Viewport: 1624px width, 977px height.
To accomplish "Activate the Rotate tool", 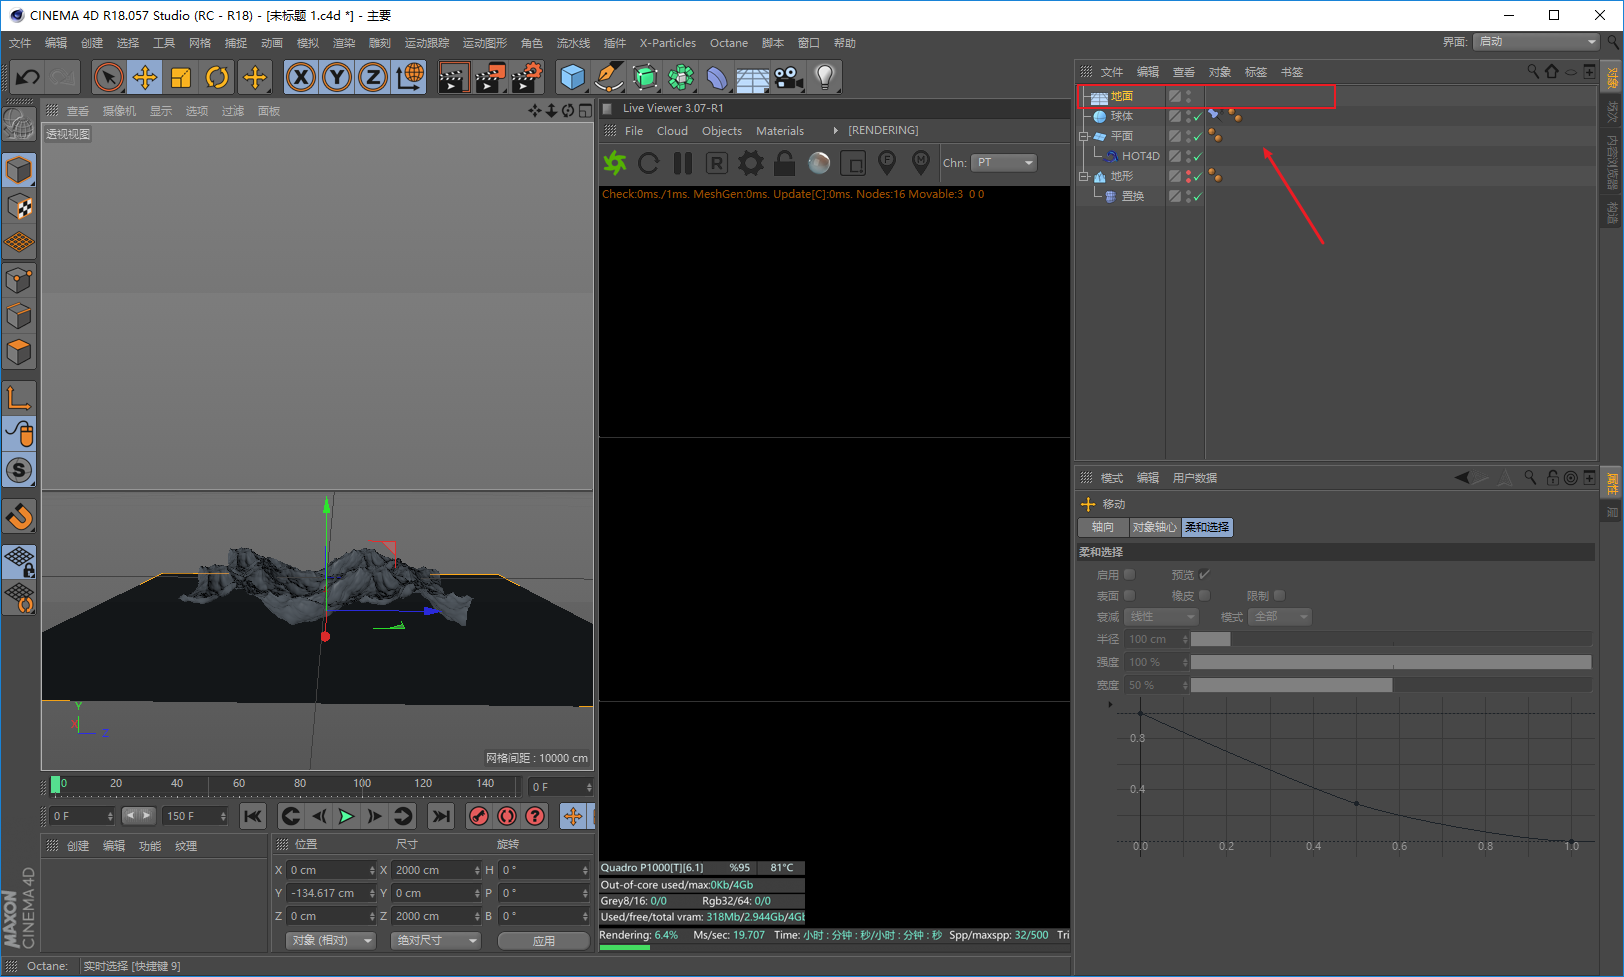I will 217,77.
